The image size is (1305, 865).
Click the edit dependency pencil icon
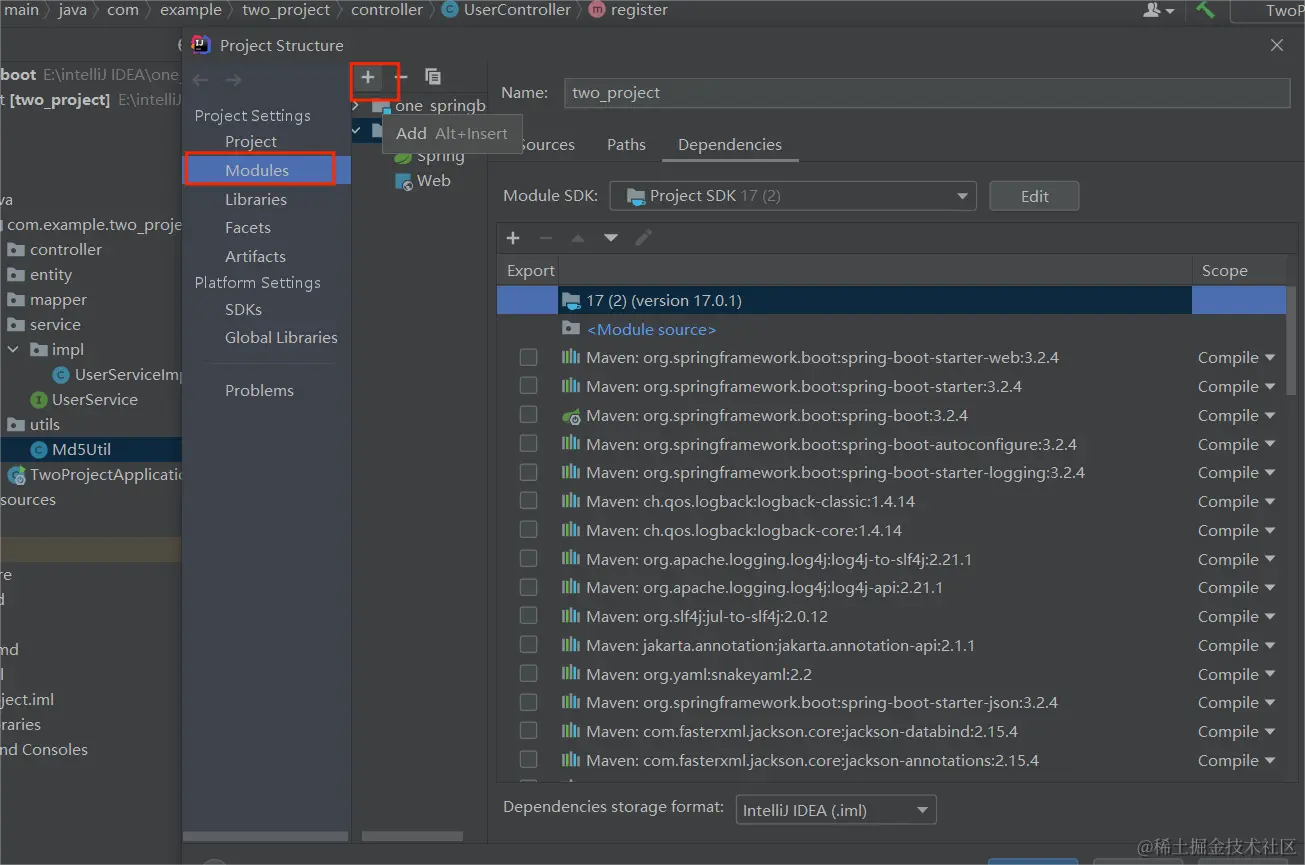coord(644,238)
